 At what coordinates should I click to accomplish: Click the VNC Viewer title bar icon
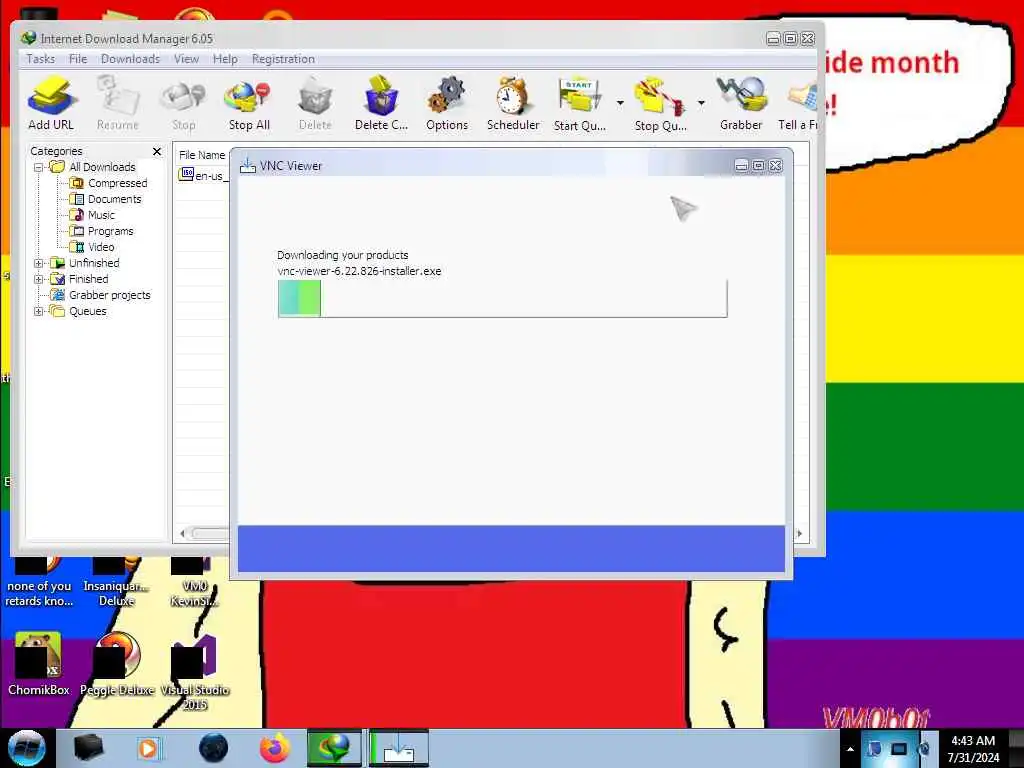(x=248, y=166)
